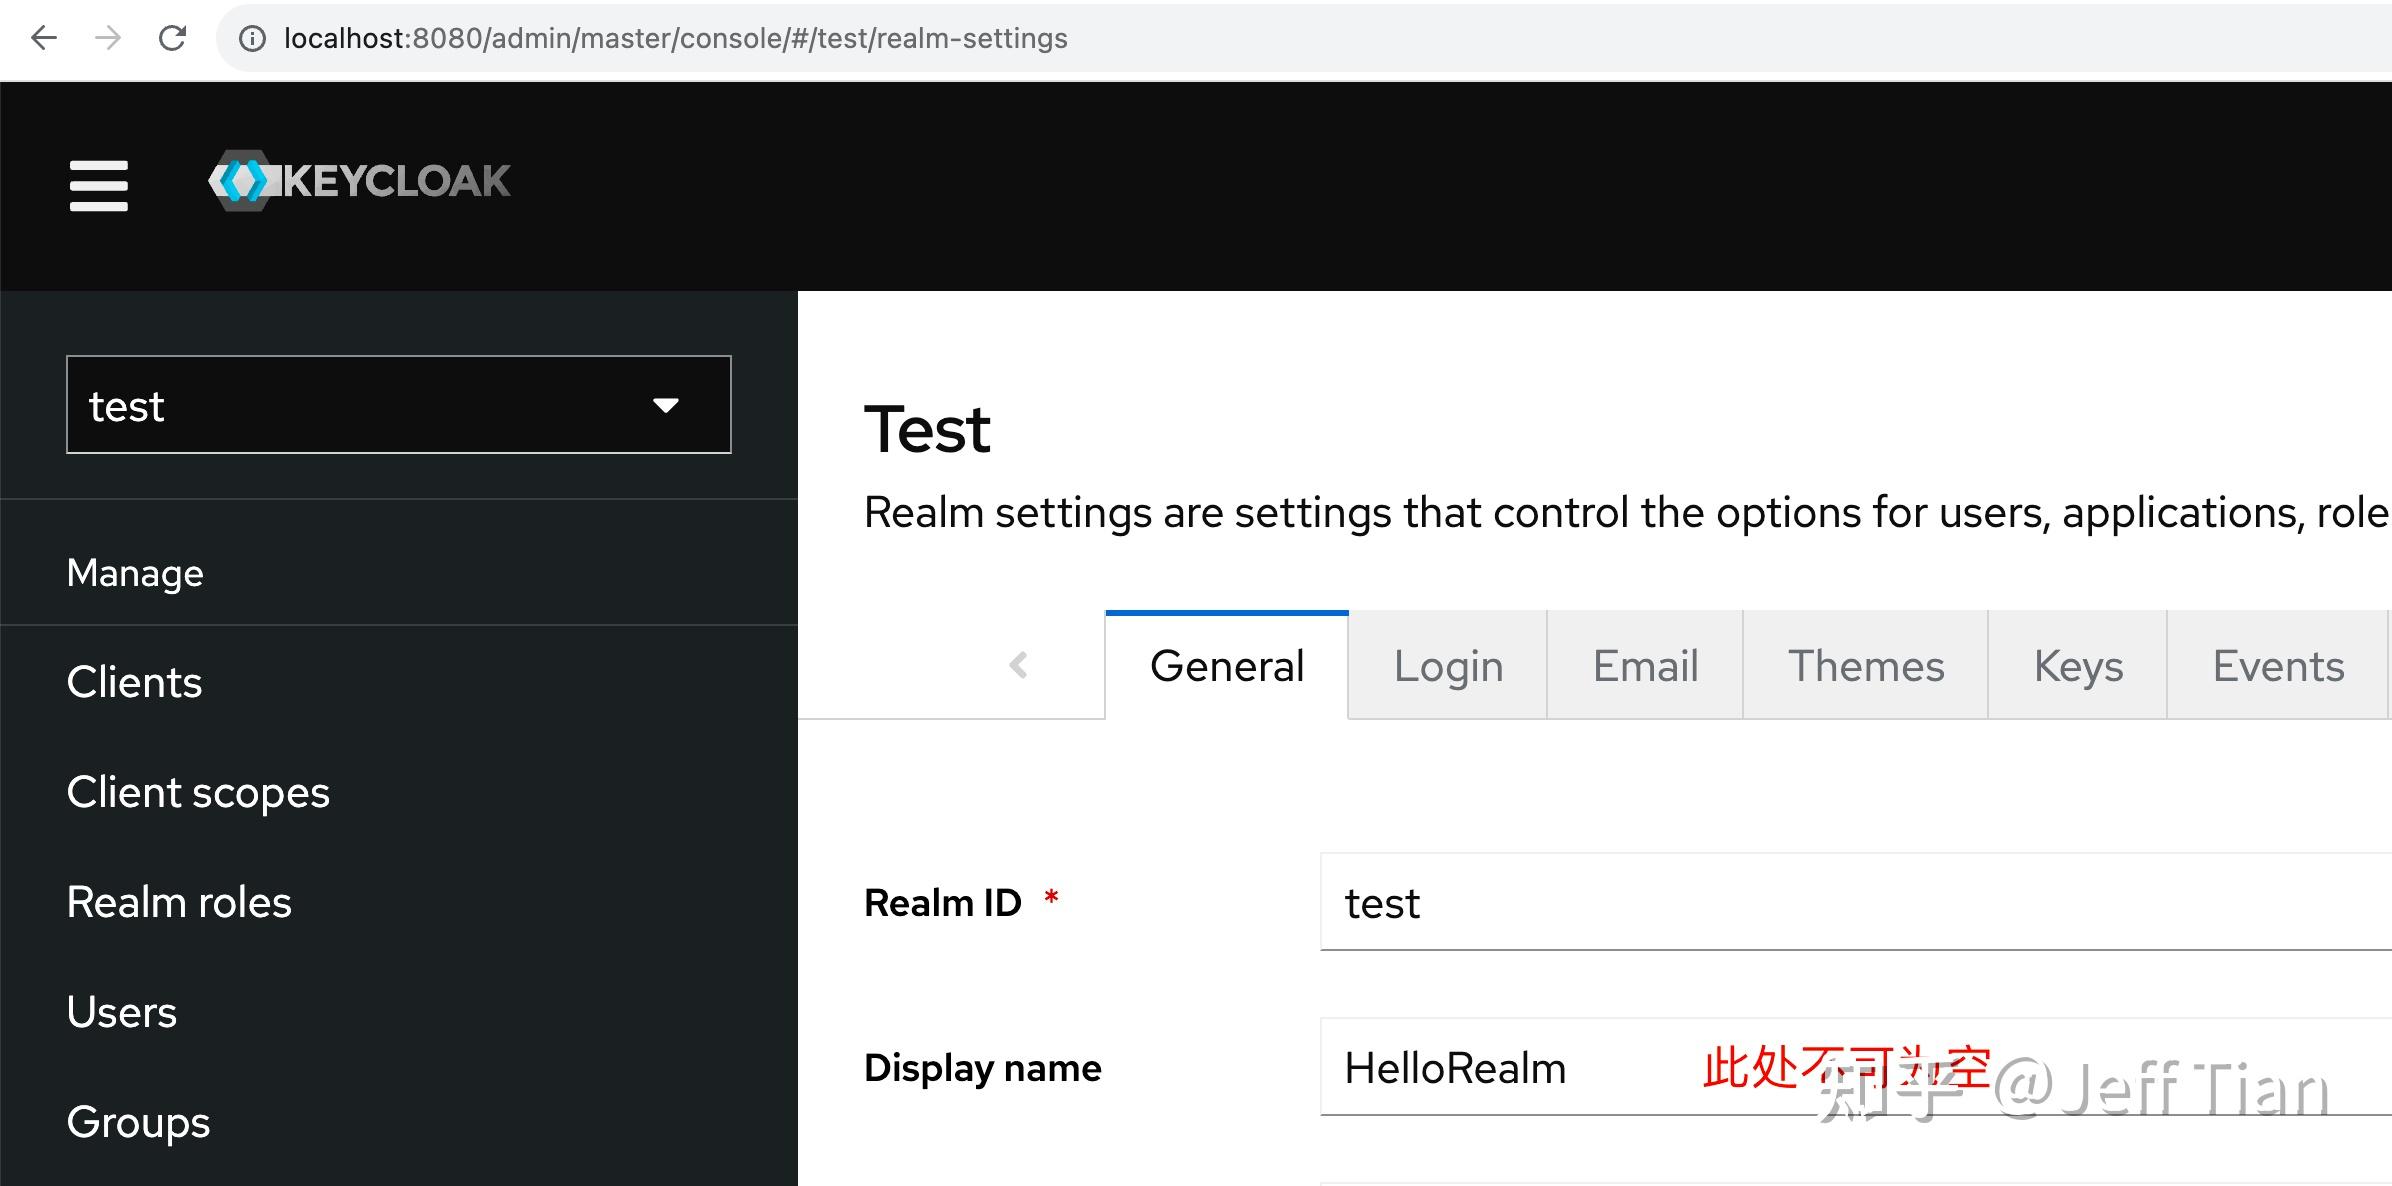The image size is (2392, 1186).
Task: Open the test realm selector dropdown
Action: coord(399,404)
